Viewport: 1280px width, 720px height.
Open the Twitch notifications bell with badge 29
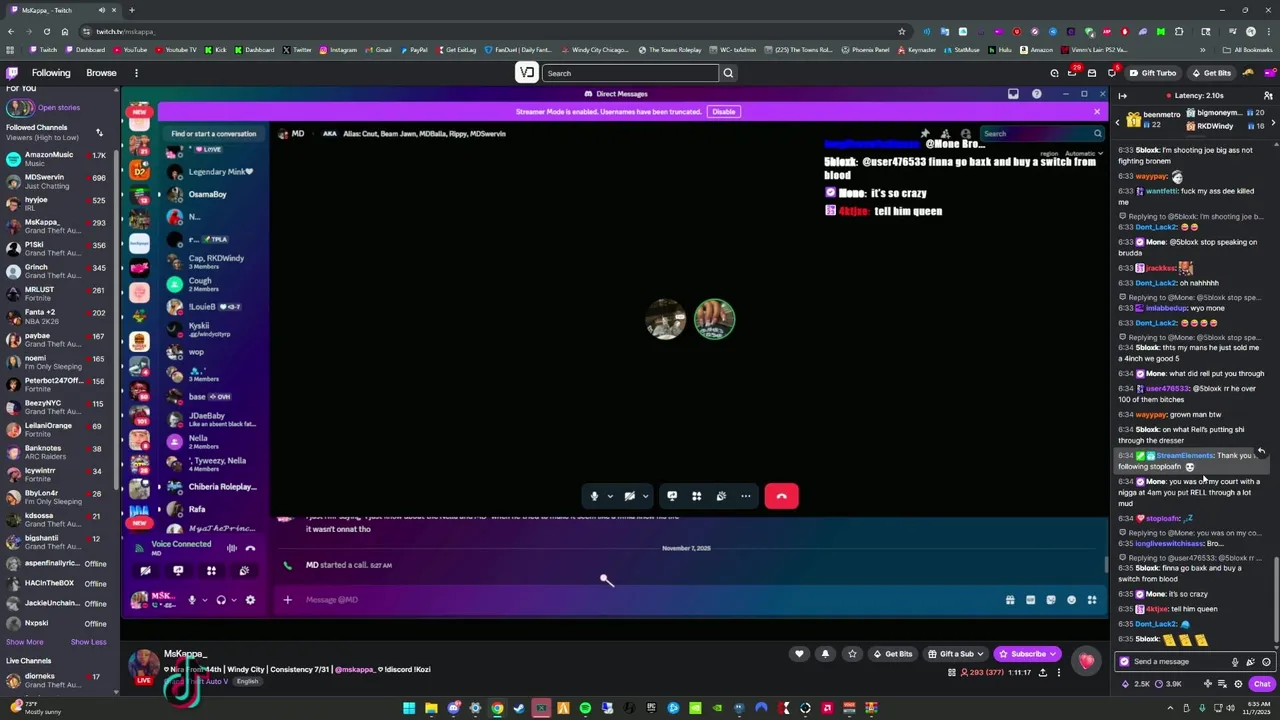[x=1073, y=73]
